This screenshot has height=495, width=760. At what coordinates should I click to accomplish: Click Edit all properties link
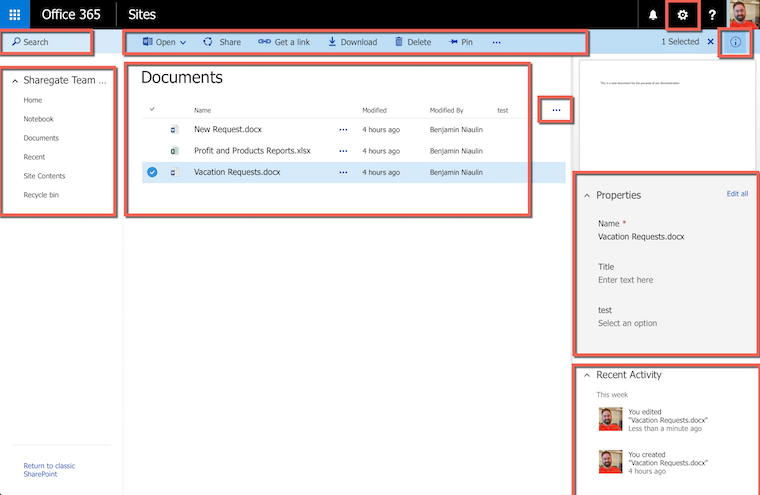pos(737,194)
